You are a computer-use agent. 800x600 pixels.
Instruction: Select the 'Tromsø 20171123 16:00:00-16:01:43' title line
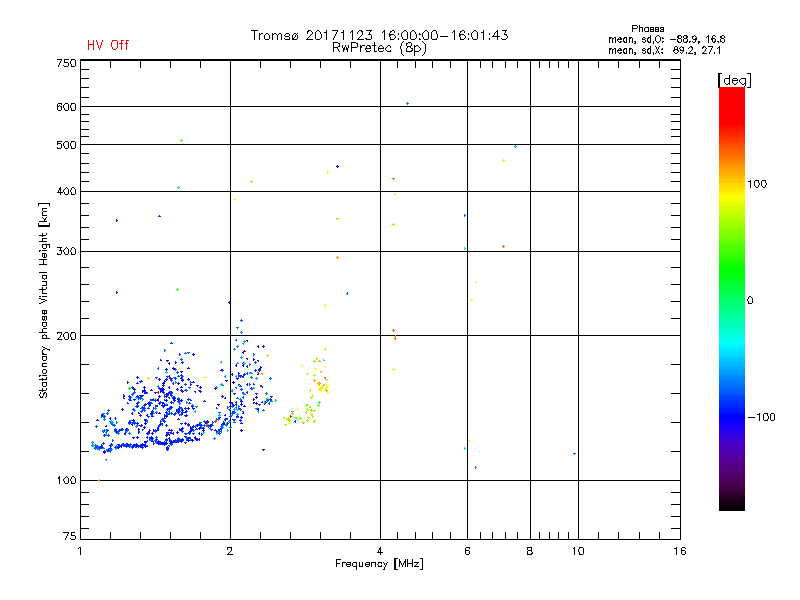380,35
